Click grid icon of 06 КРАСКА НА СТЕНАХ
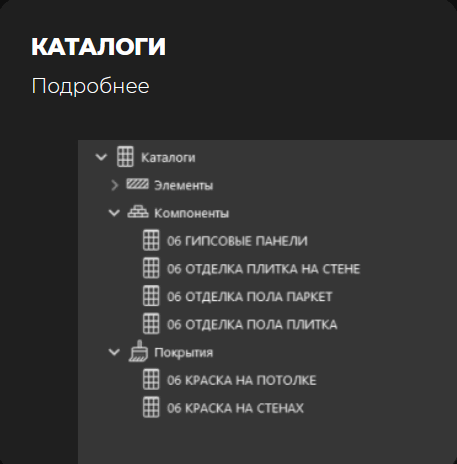The height and width of the screenshot is (464, 457). [151, 407]
